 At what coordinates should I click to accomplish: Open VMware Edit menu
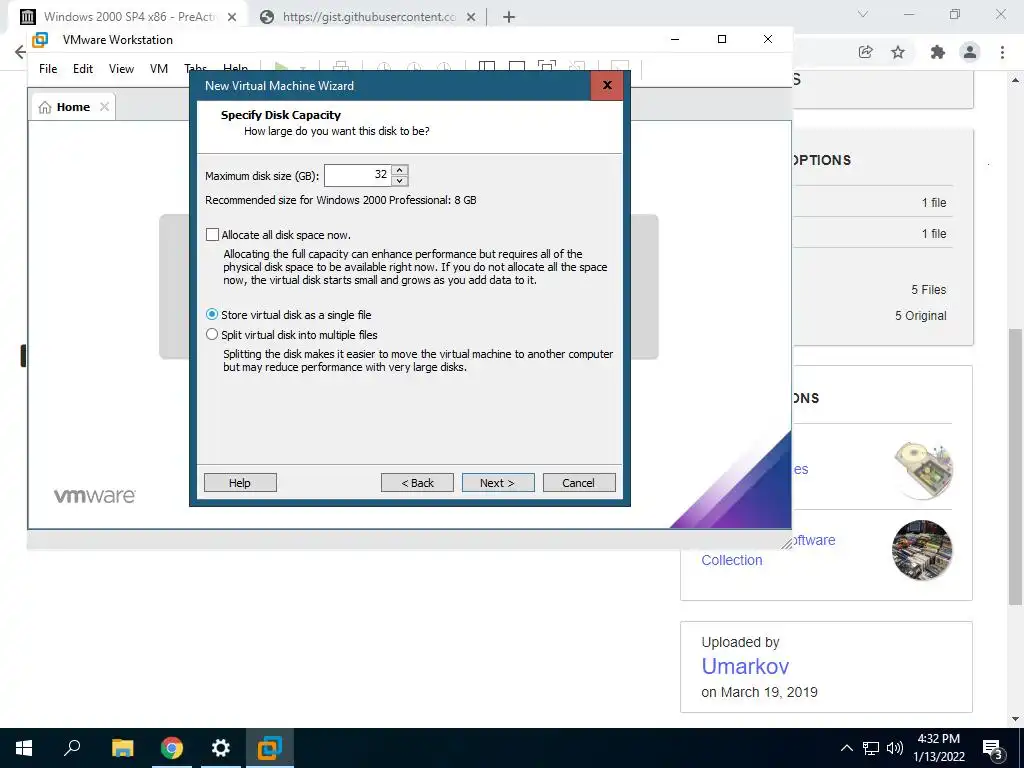tap(83, 69)
